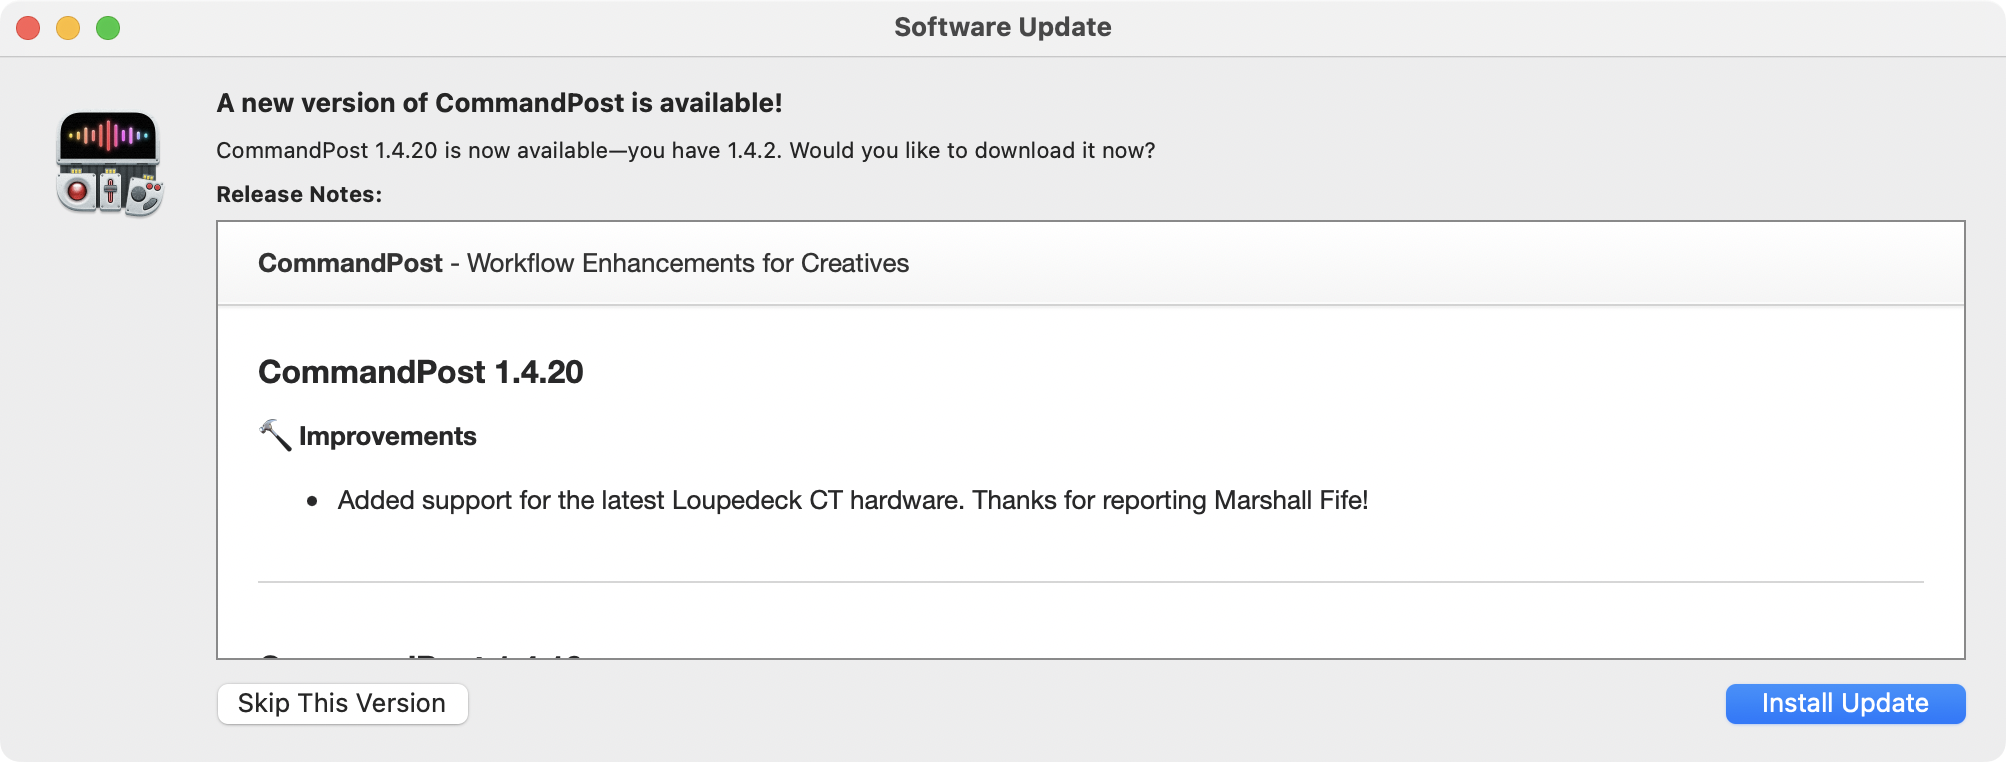Screen dimensions: 2006x762
Task: Select the Workflow Enhancements for Creatives tagline
Action: 688,263
